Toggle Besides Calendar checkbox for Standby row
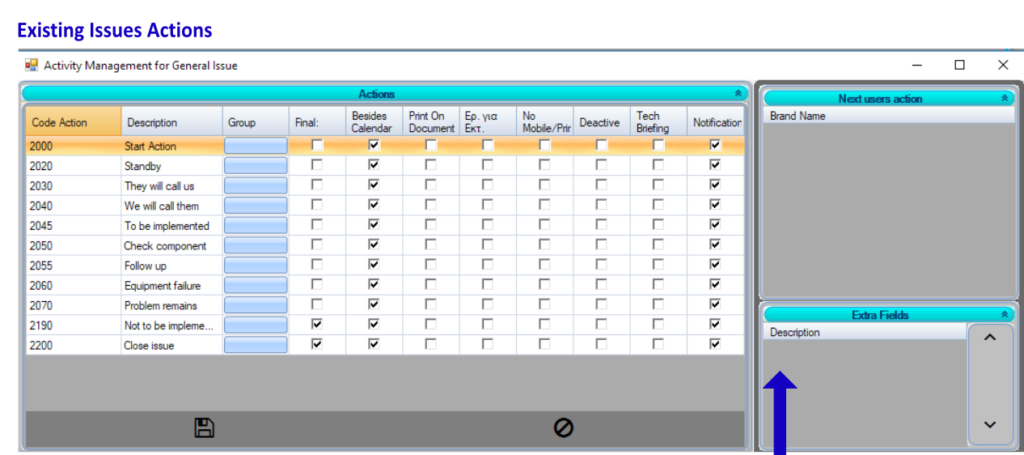Screen dimensions: 1024x455 pyautogui.click(x=374, y=165)
